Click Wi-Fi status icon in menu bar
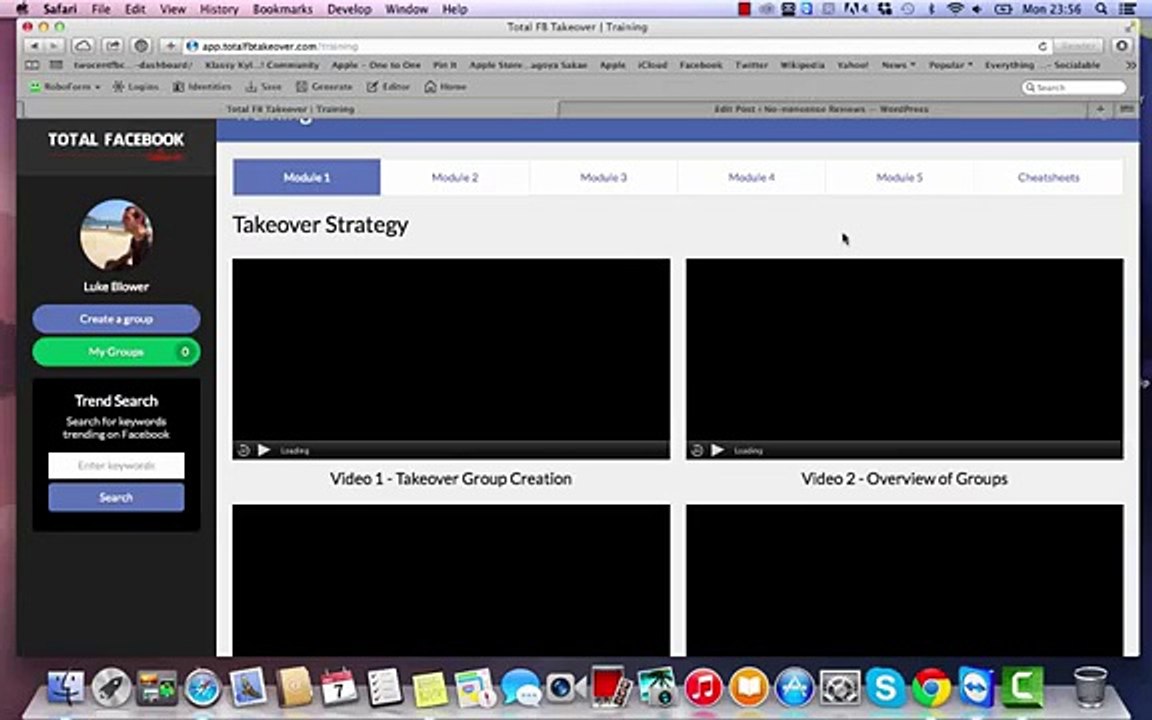 tap(954, 9)
